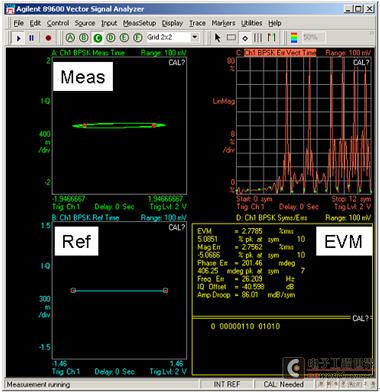Select trace D button in toolbar

point(111,38)
